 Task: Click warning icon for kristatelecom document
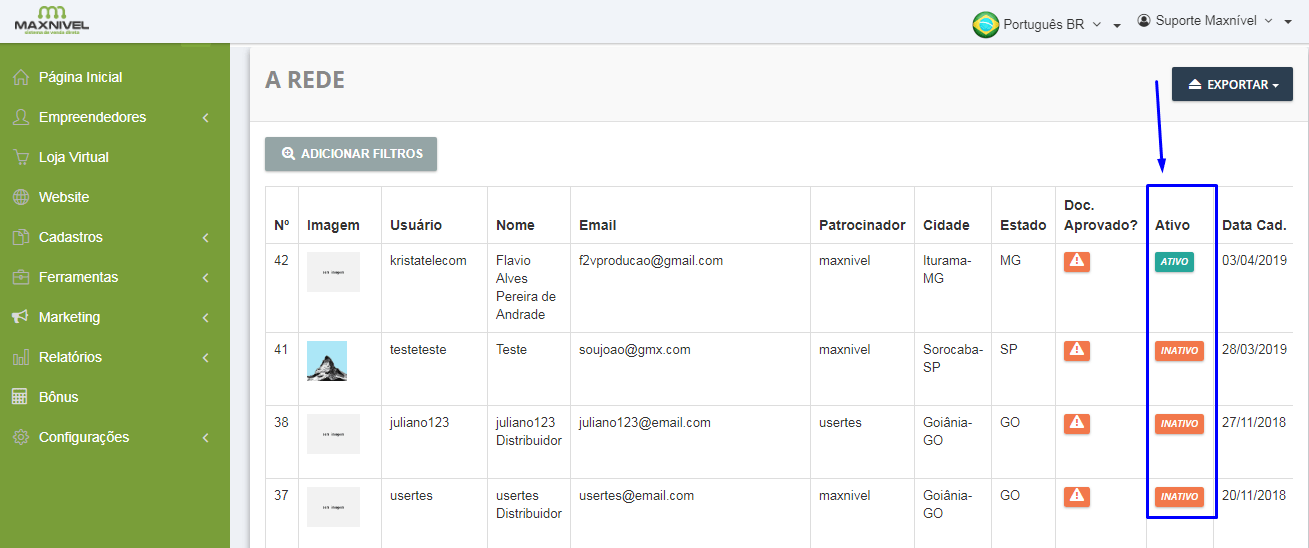pos(1076,262)
